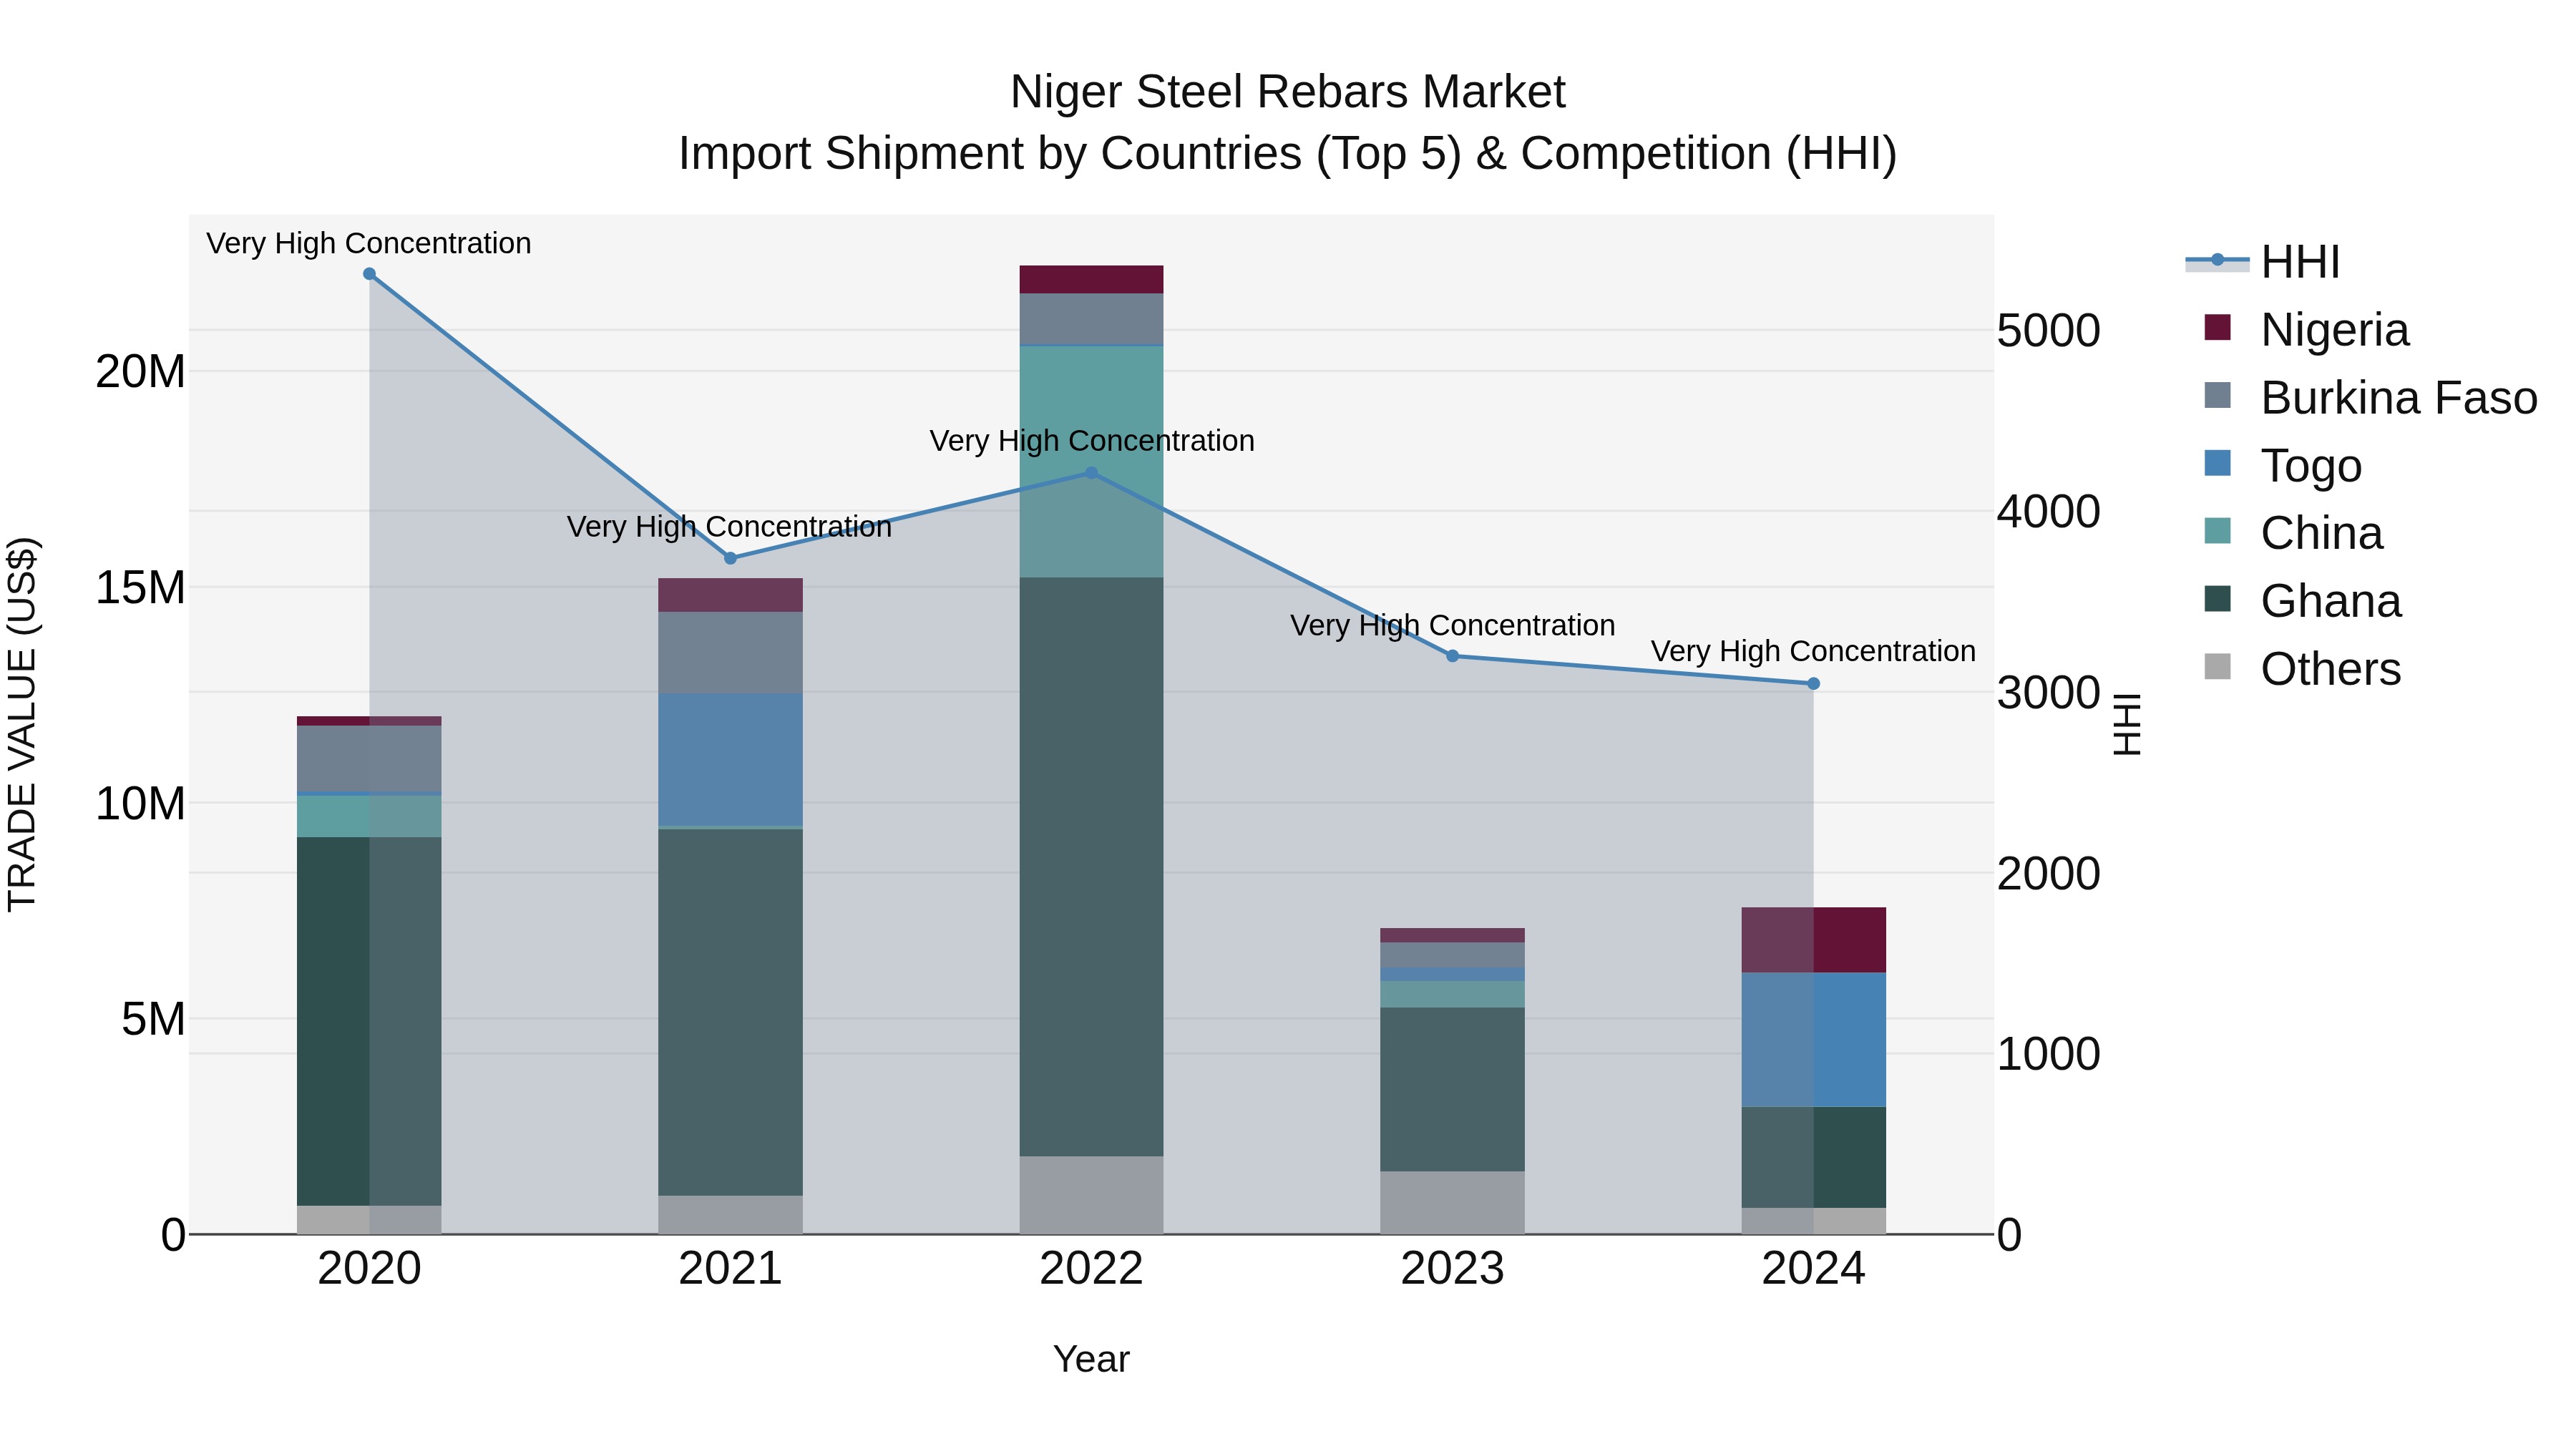
Task: Click the 2021 x-axis label
Action: pyautogui.click(x=730, y=1269)
